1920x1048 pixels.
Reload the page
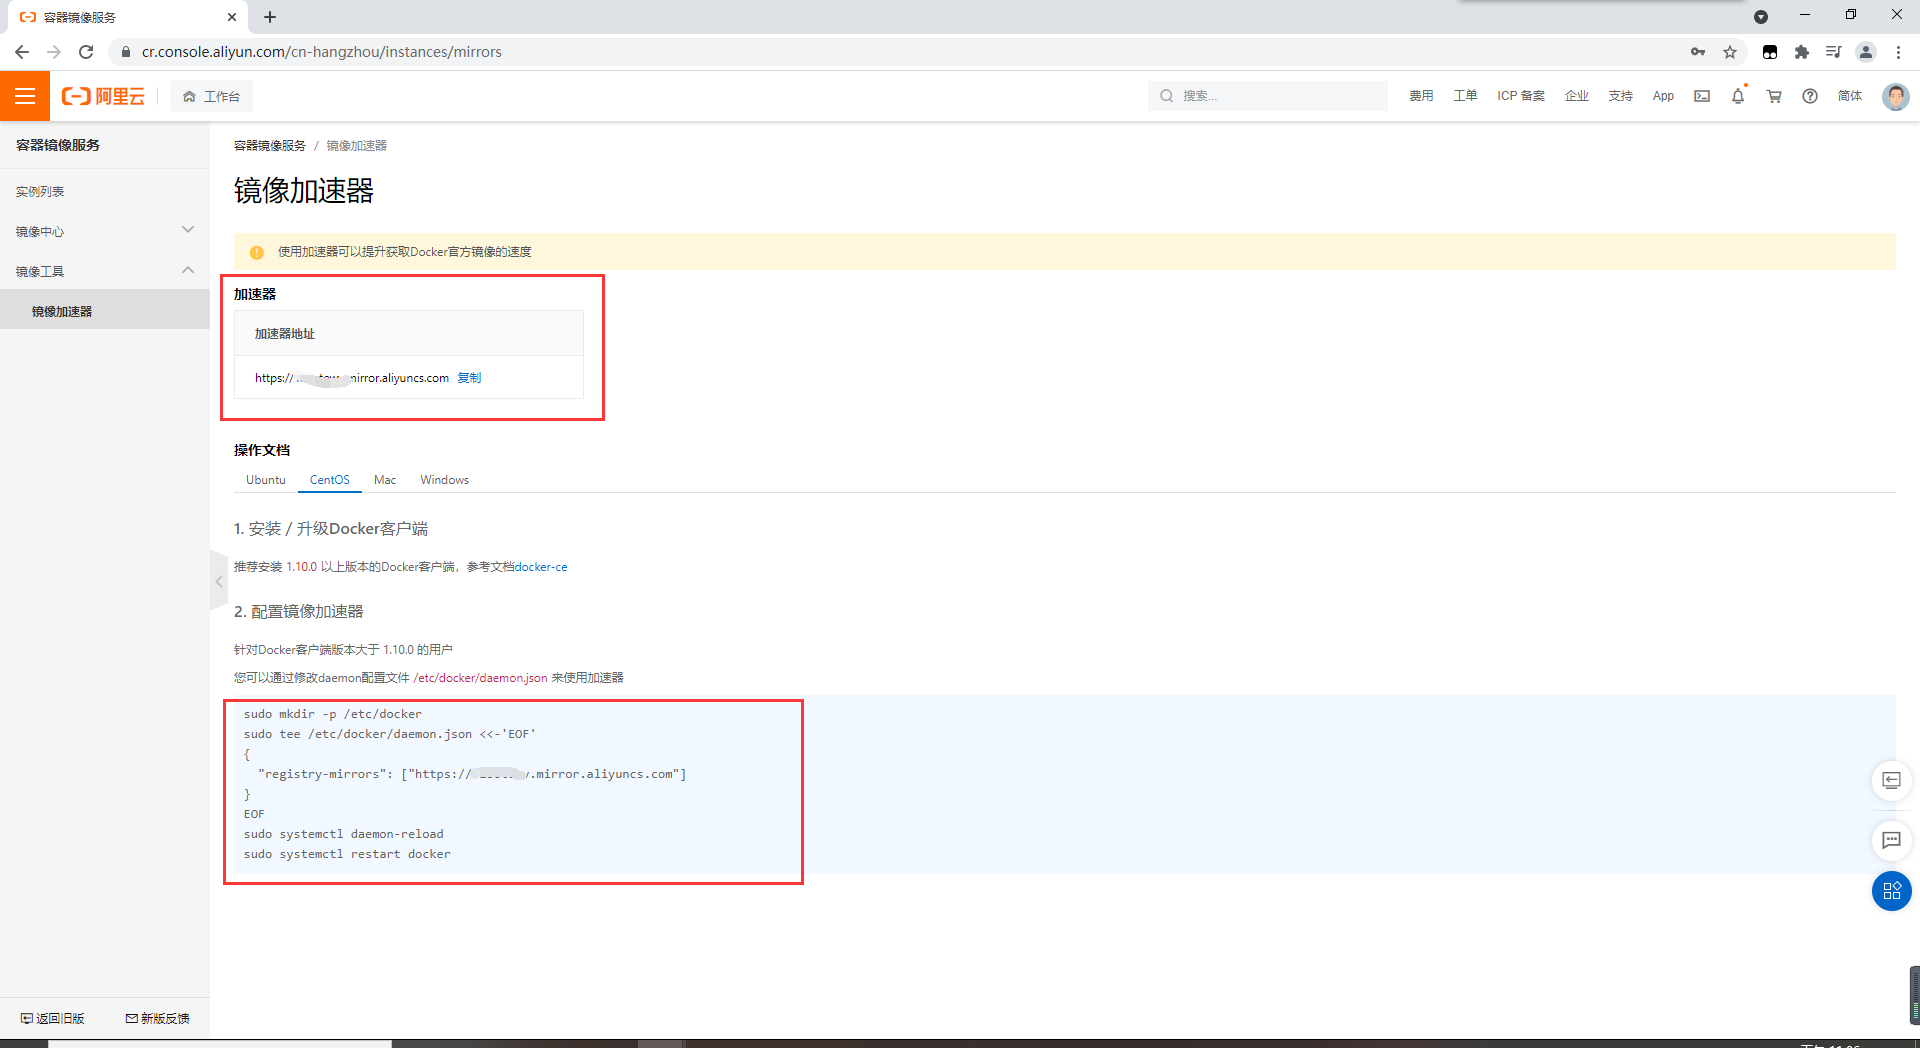(86, 52)
